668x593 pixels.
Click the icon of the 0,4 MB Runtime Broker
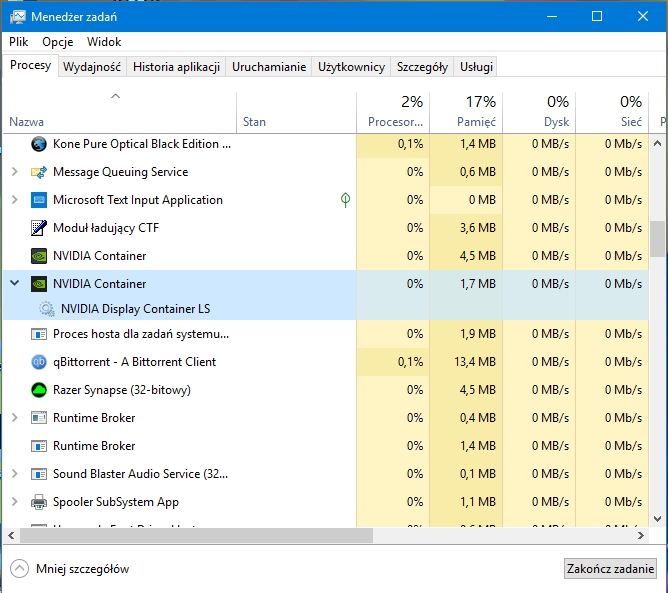39,418
